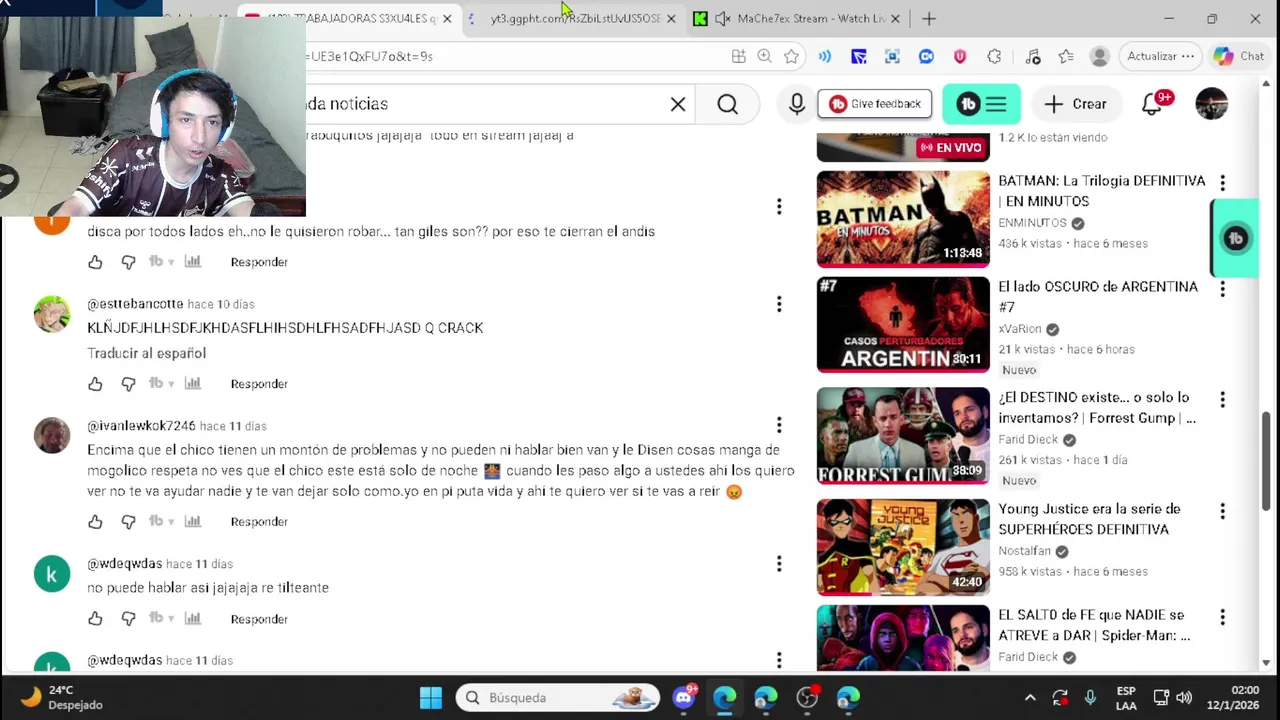Screen dimensions: 1280x720
Task: Click the Actualizar browser button
Action: tap(1160, 56)
